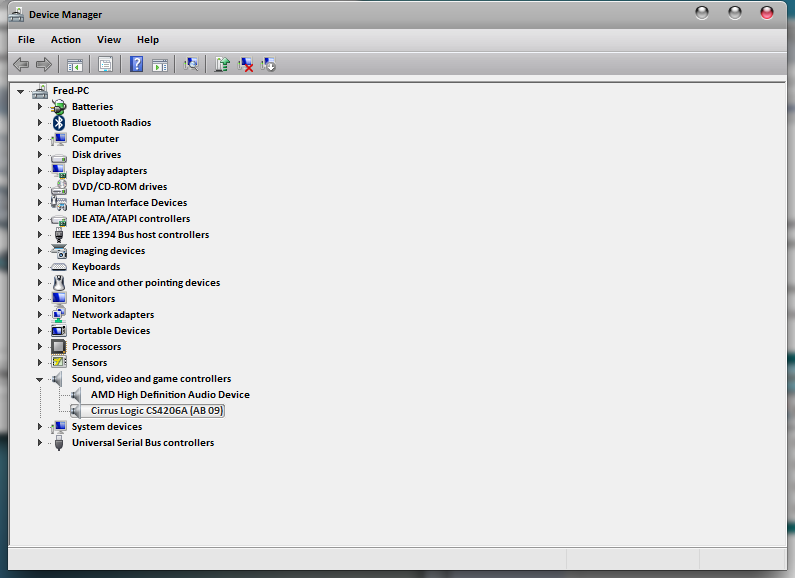
Task: Open the File menu
Action: pyautogui.click(x=26, y=40)
